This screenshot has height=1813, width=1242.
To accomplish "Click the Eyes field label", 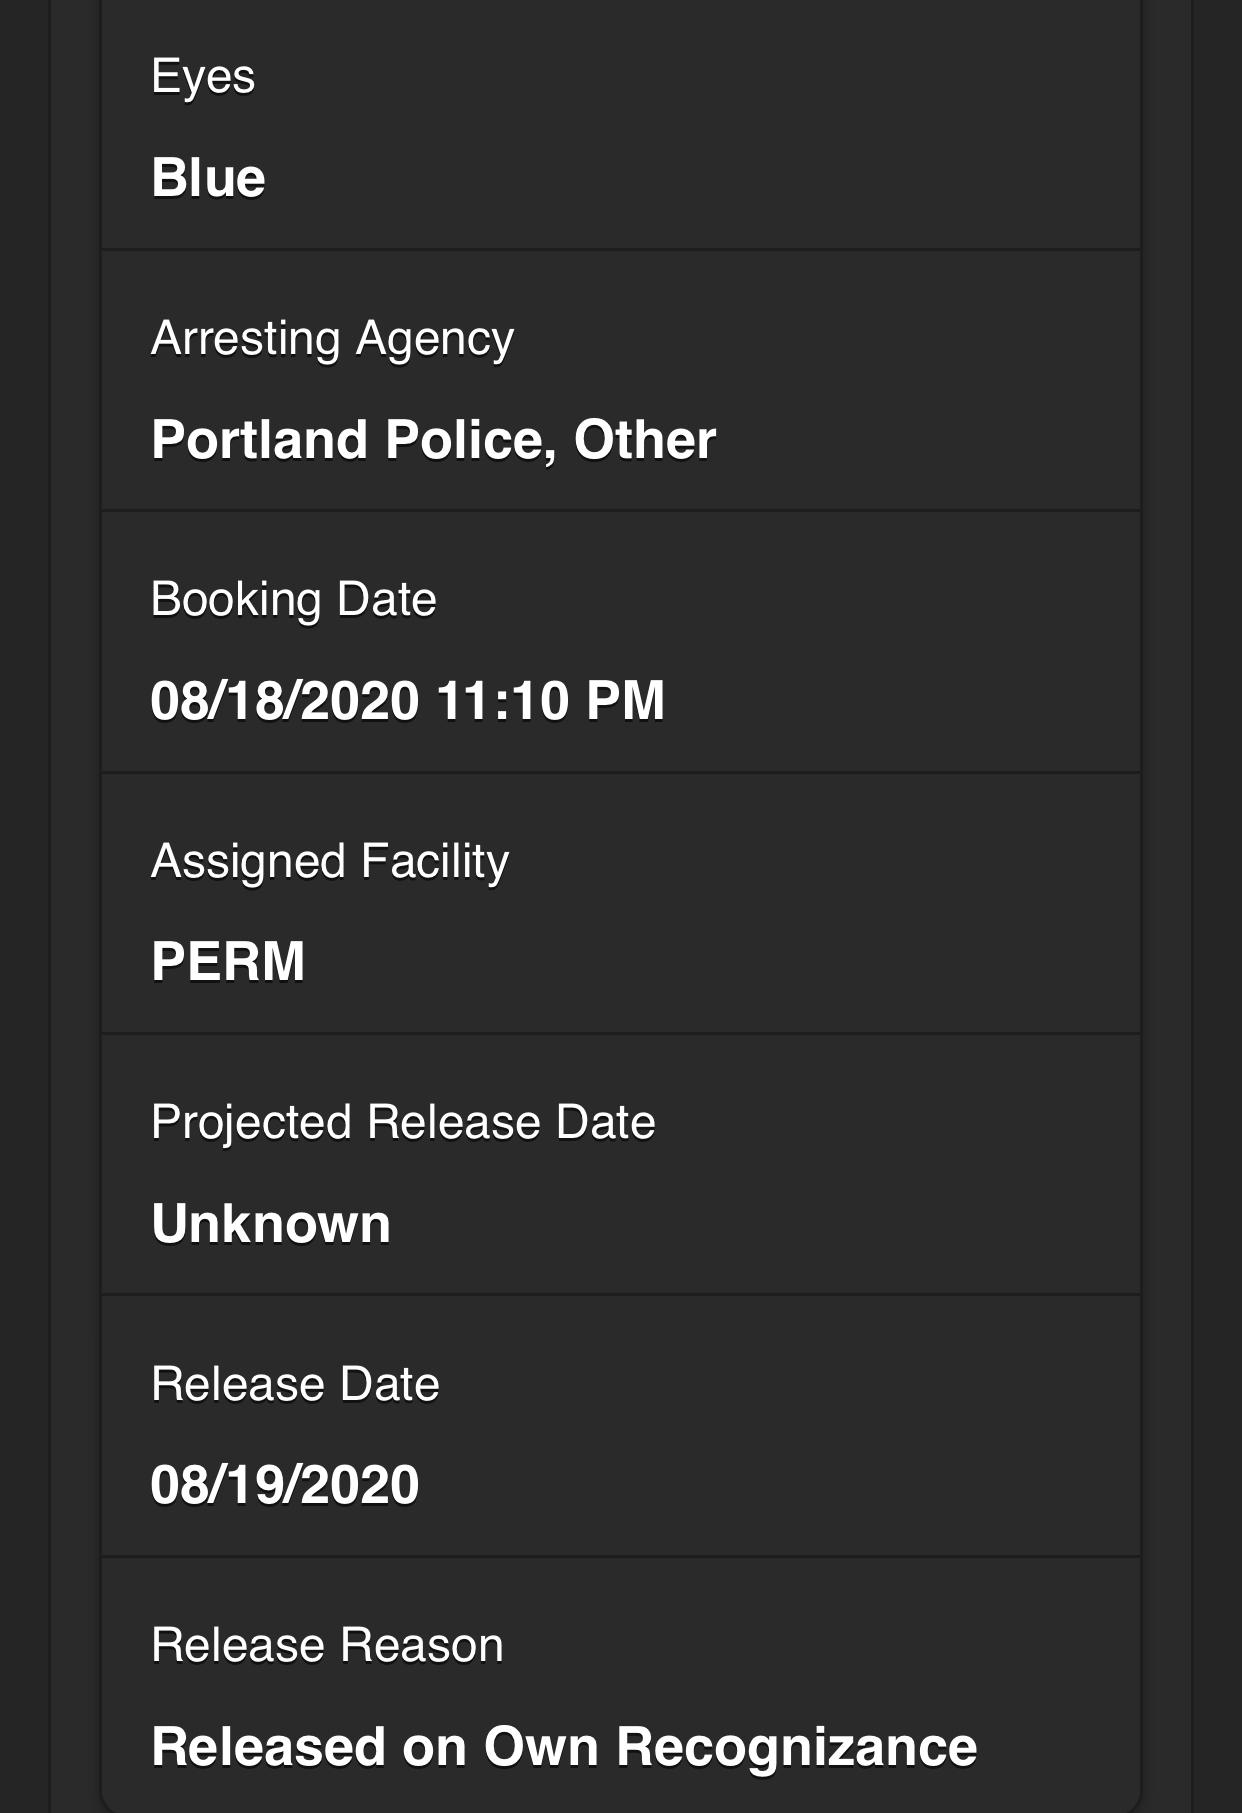I will point(203,77).
